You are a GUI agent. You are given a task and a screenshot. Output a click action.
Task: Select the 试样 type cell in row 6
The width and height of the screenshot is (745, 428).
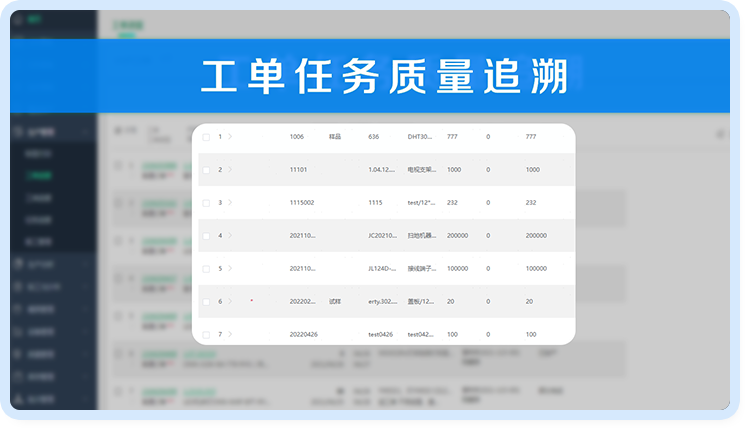(335, 301)
